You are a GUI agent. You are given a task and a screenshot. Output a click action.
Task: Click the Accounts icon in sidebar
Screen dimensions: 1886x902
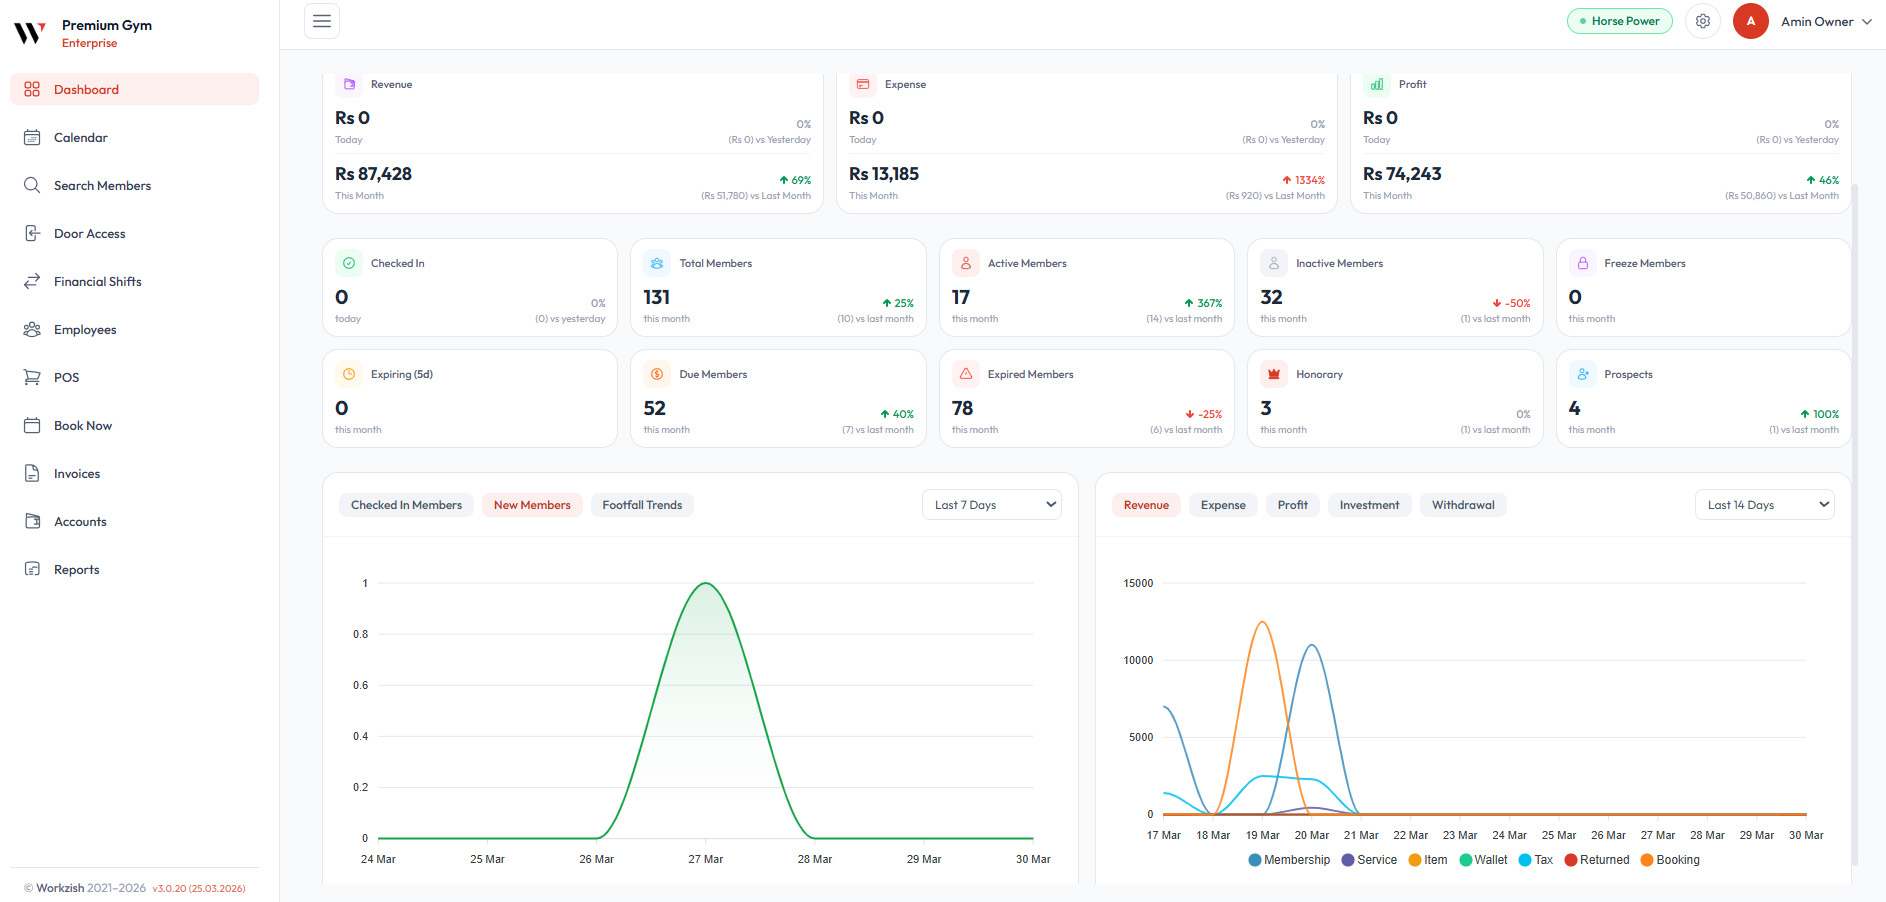pos(32,521)
